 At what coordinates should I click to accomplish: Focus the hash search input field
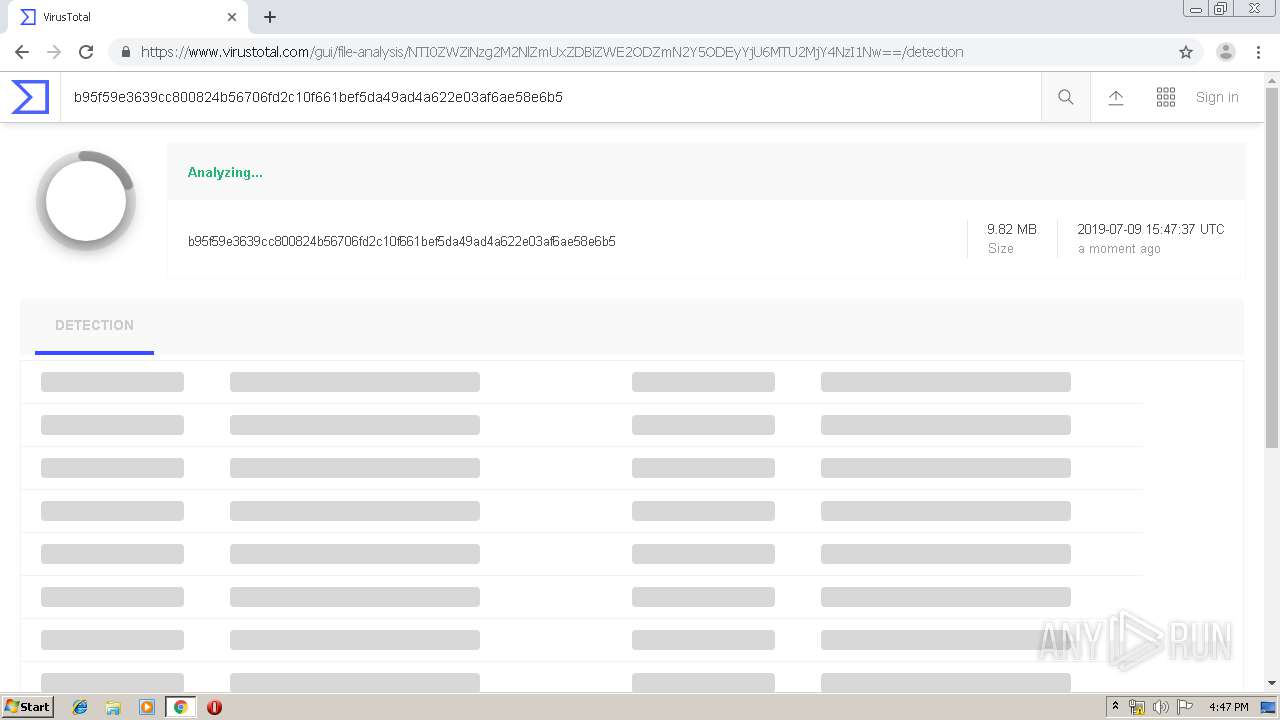coord(550,97)
